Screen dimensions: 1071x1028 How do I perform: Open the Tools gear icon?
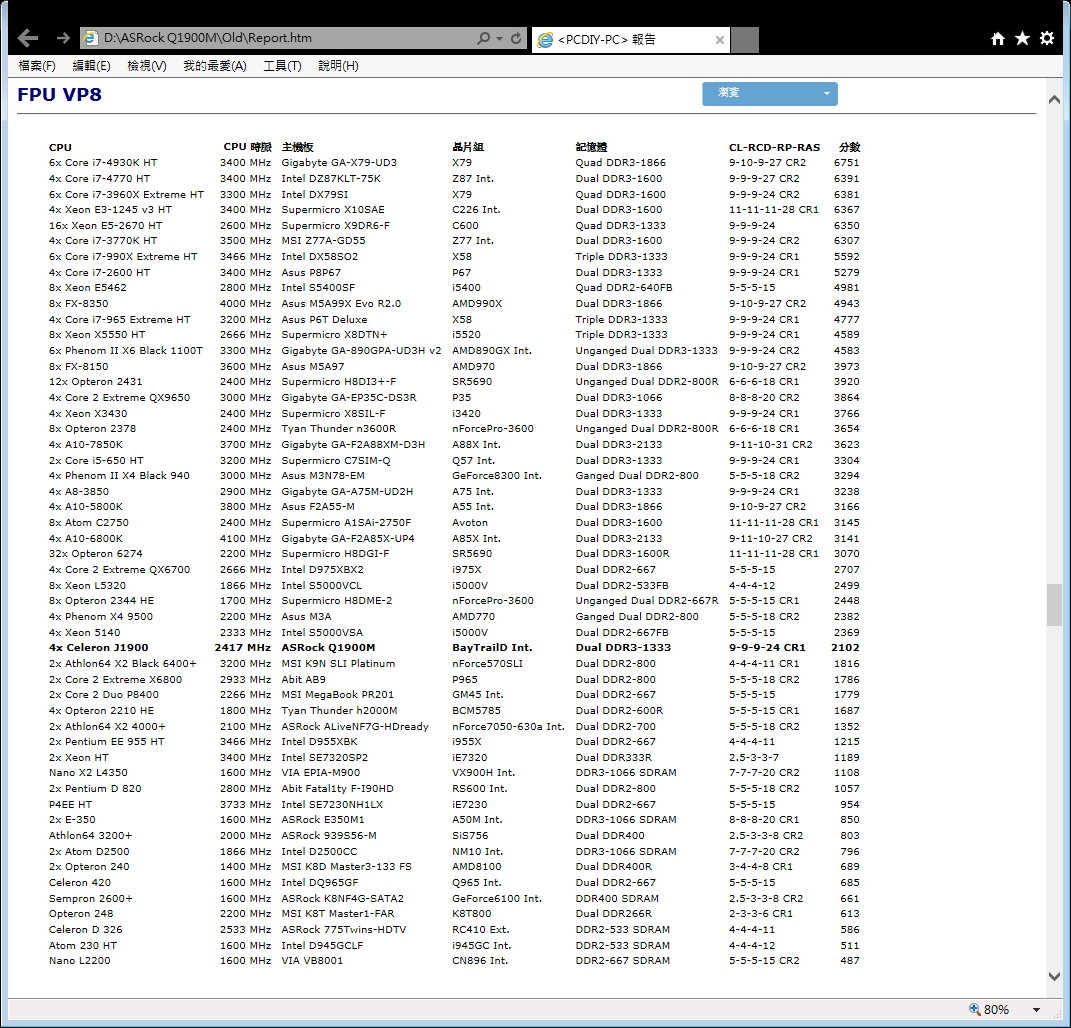[x=1046, y=38]
